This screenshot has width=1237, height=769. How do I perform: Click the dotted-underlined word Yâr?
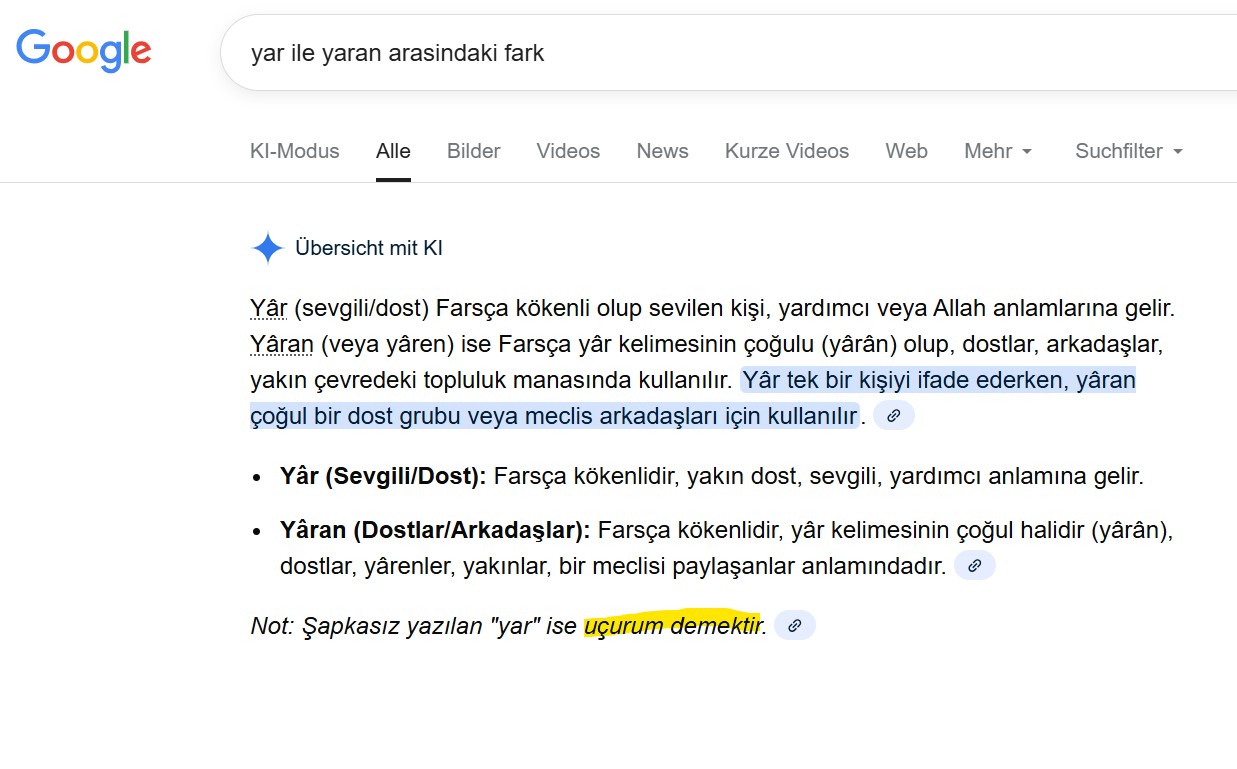coord(267,308)
